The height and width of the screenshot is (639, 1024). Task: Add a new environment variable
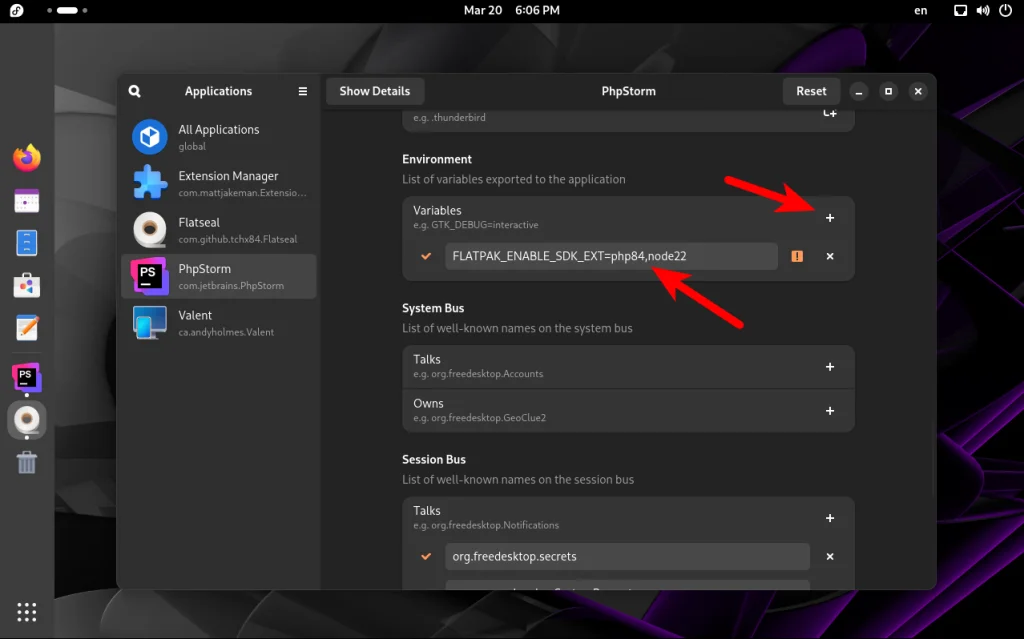pos(830,217)
